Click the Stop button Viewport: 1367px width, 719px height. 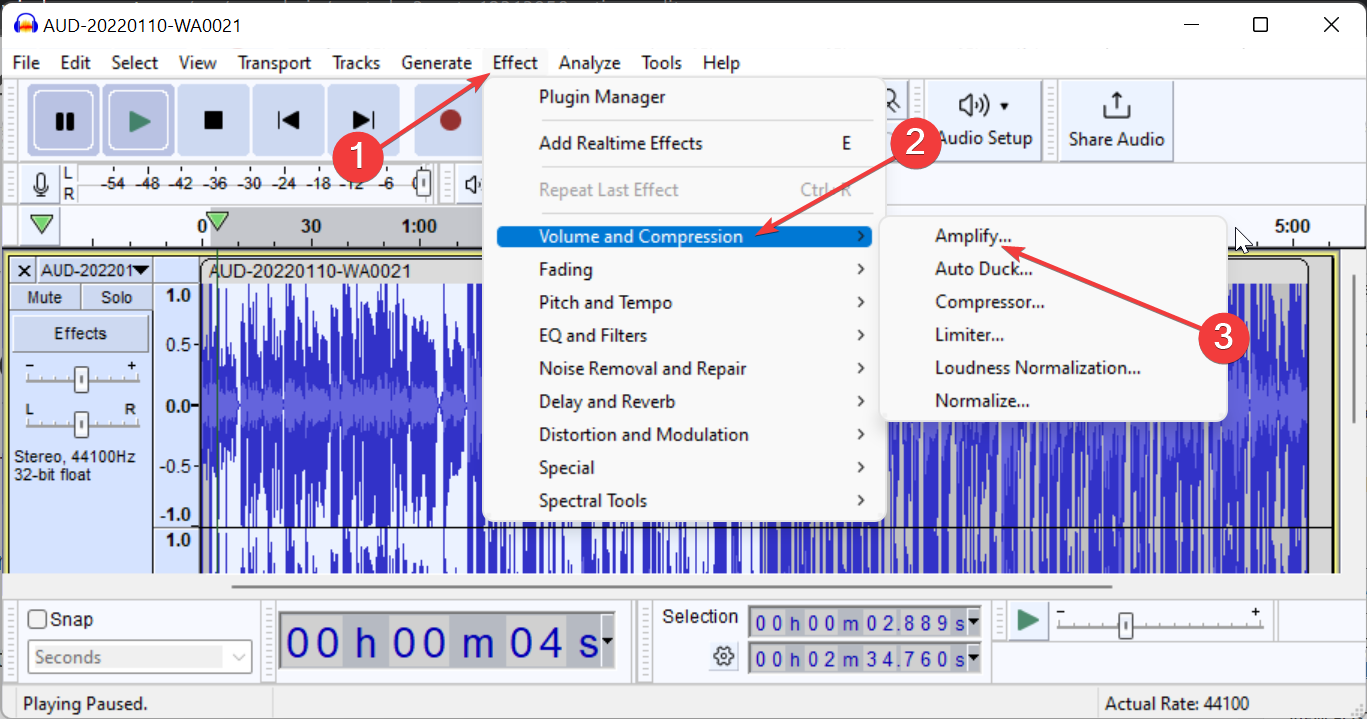[213, 120]
